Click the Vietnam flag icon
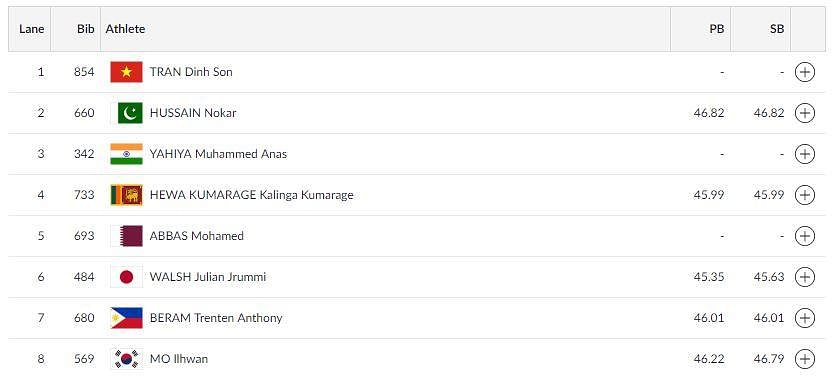 [x=127, y=72]
